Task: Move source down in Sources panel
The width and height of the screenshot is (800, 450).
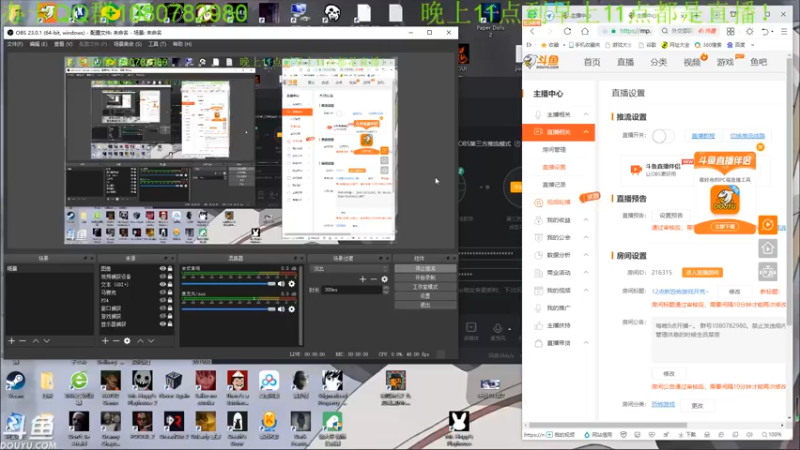Action: pos(151,340)
